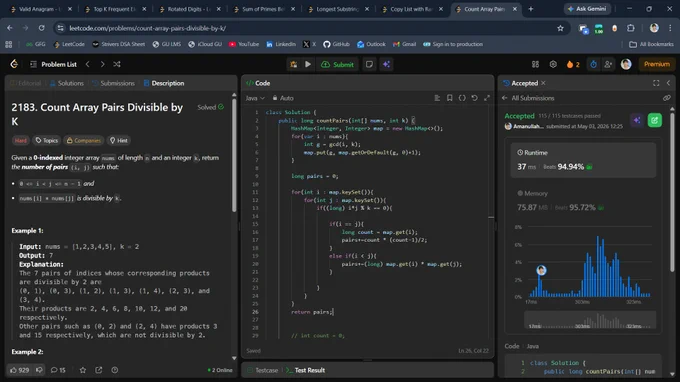The image size is (680, 382).
Task: Click the Premium button
Action: tap(657, 64)
